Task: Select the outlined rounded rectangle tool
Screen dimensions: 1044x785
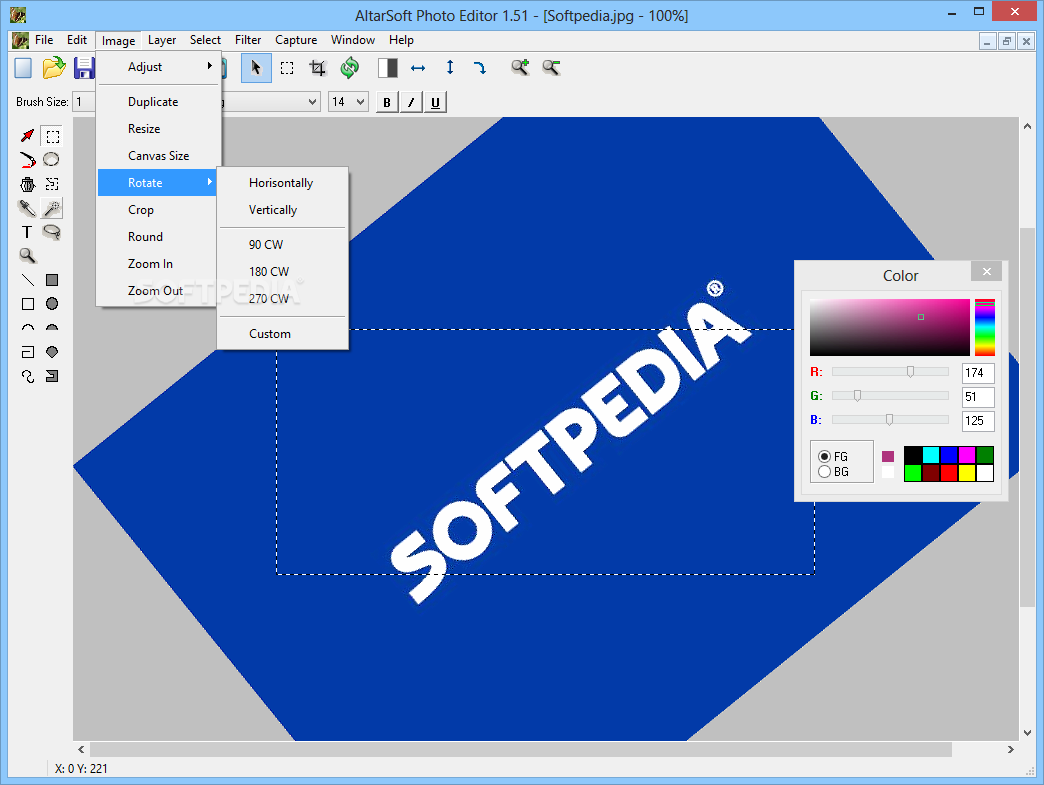Action: [27, 352]
